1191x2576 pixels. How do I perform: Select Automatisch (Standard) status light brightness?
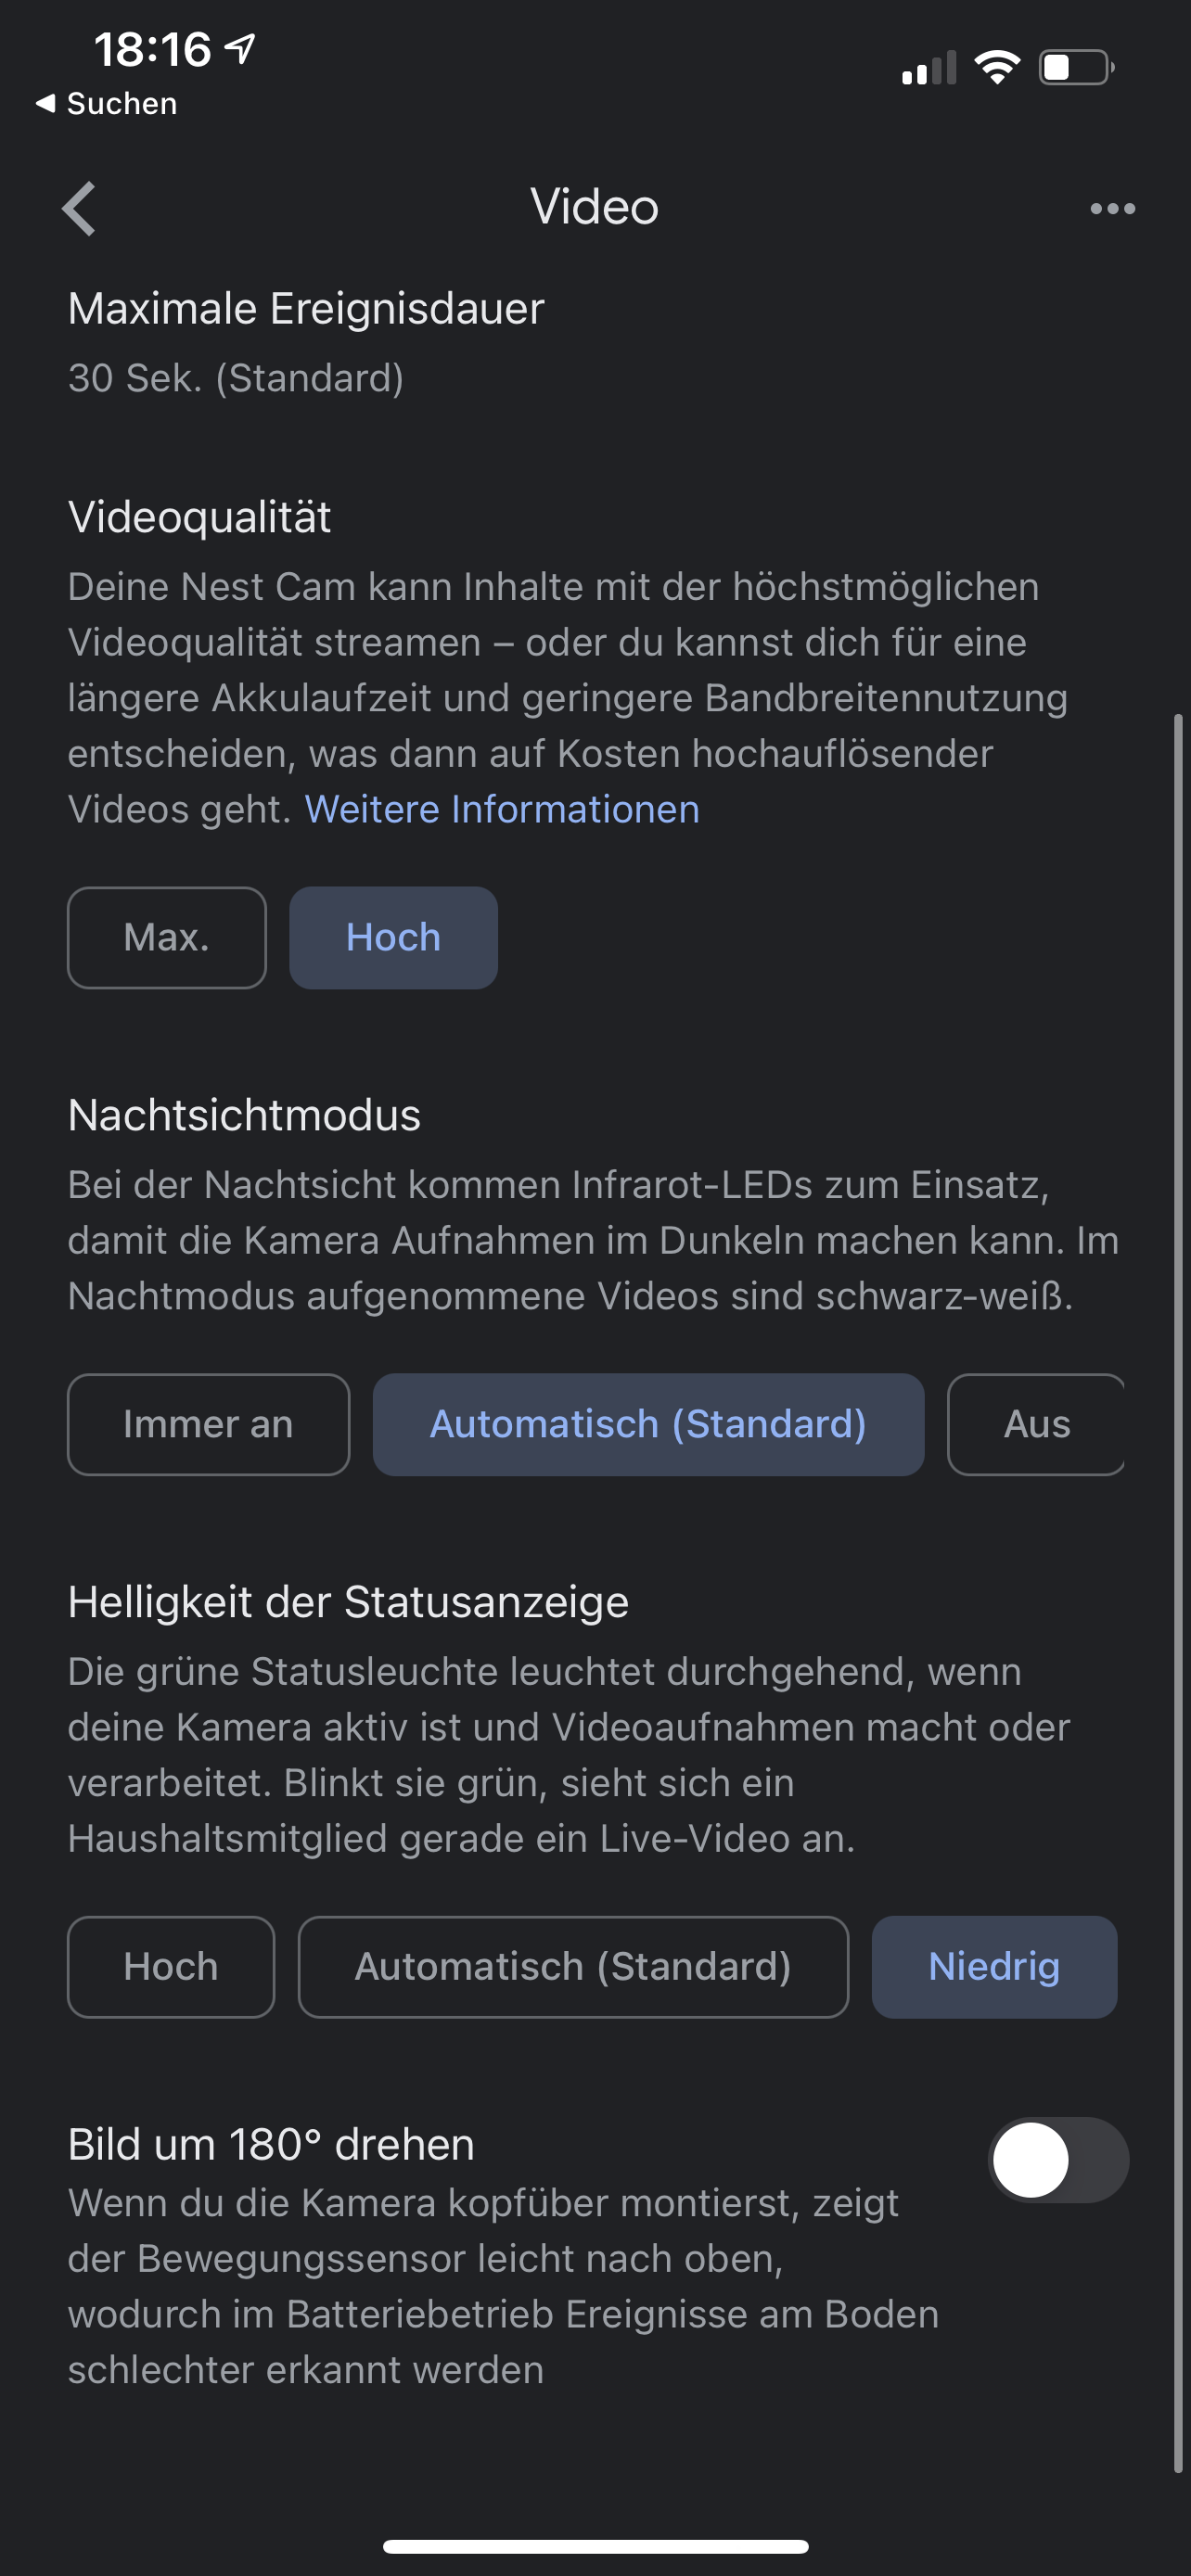tap(573, 1966)
